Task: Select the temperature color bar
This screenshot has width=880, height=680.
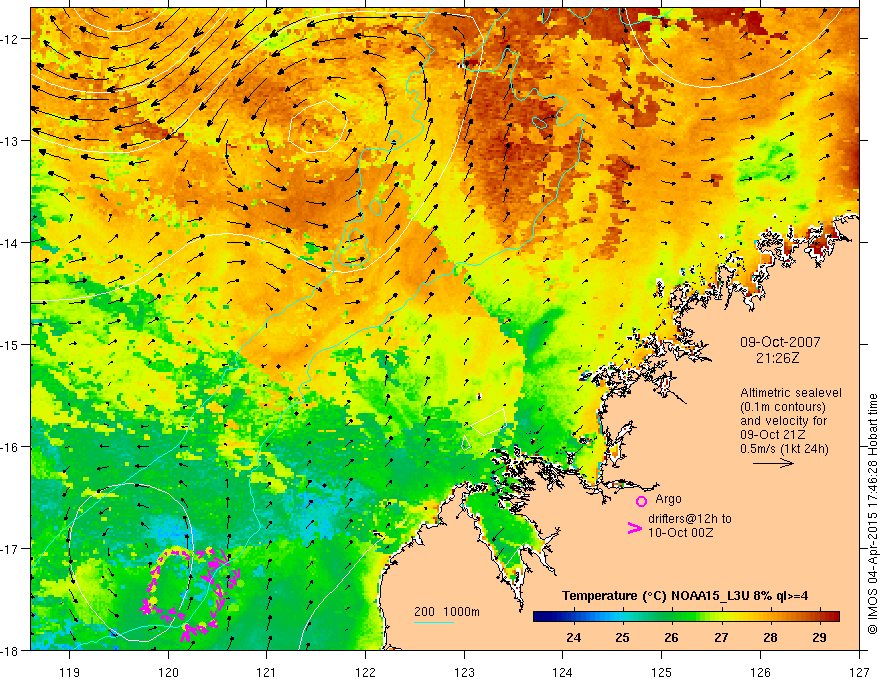Action: click(686, 616)
